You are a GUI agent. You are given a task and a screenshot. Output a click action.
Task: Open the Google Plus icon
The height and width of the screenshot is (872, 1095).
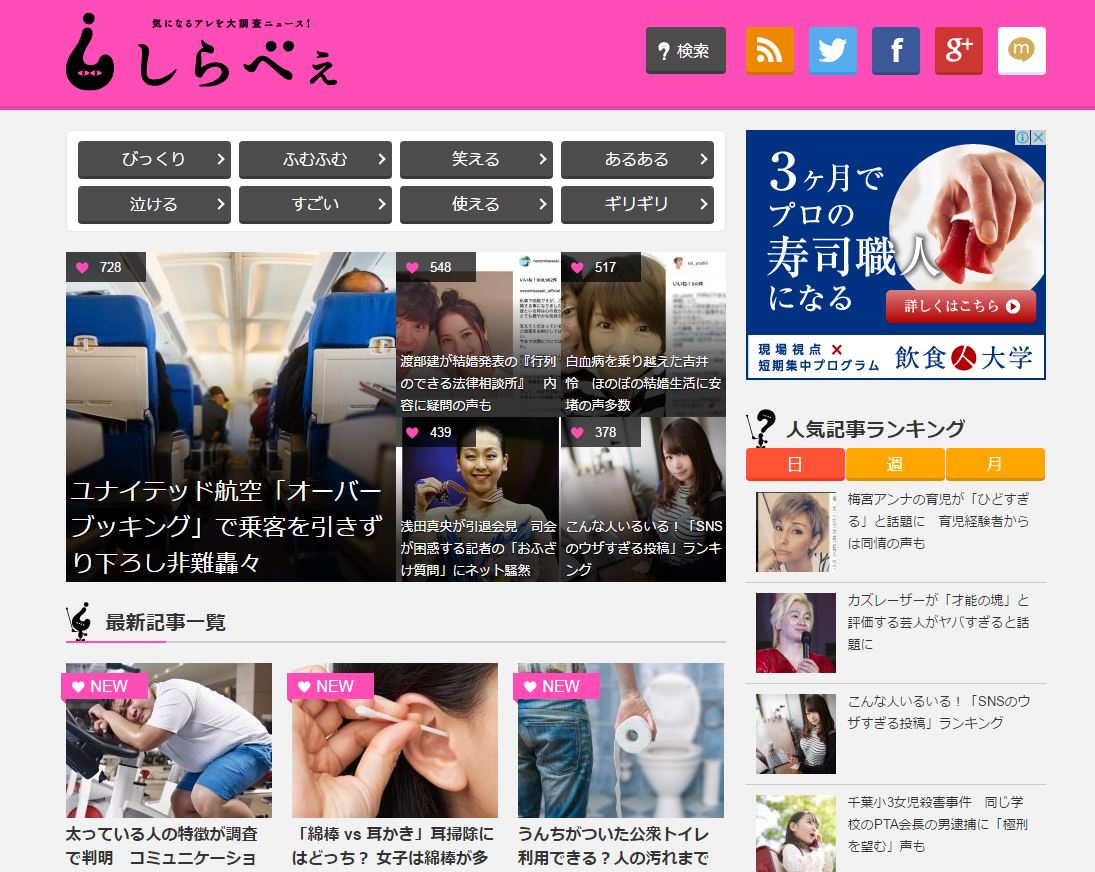958,50
